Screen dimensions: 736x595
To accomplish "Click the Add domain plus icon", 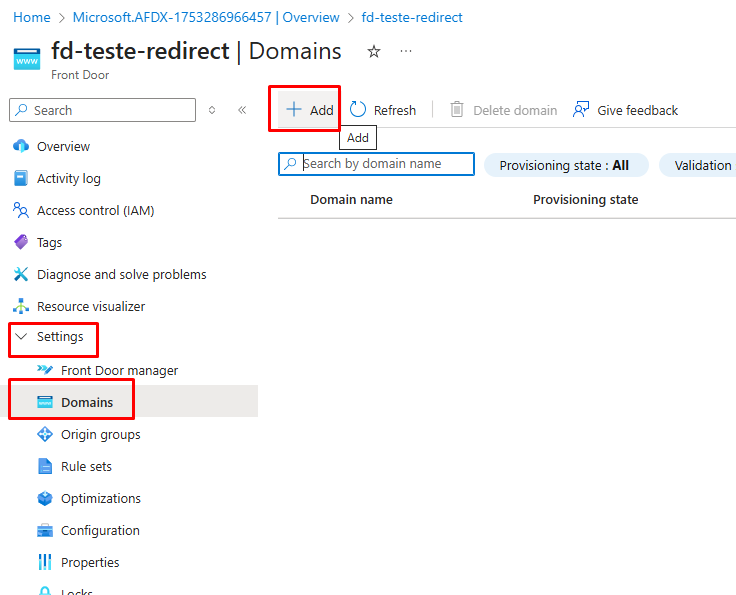I will click(x=294, y=109).
